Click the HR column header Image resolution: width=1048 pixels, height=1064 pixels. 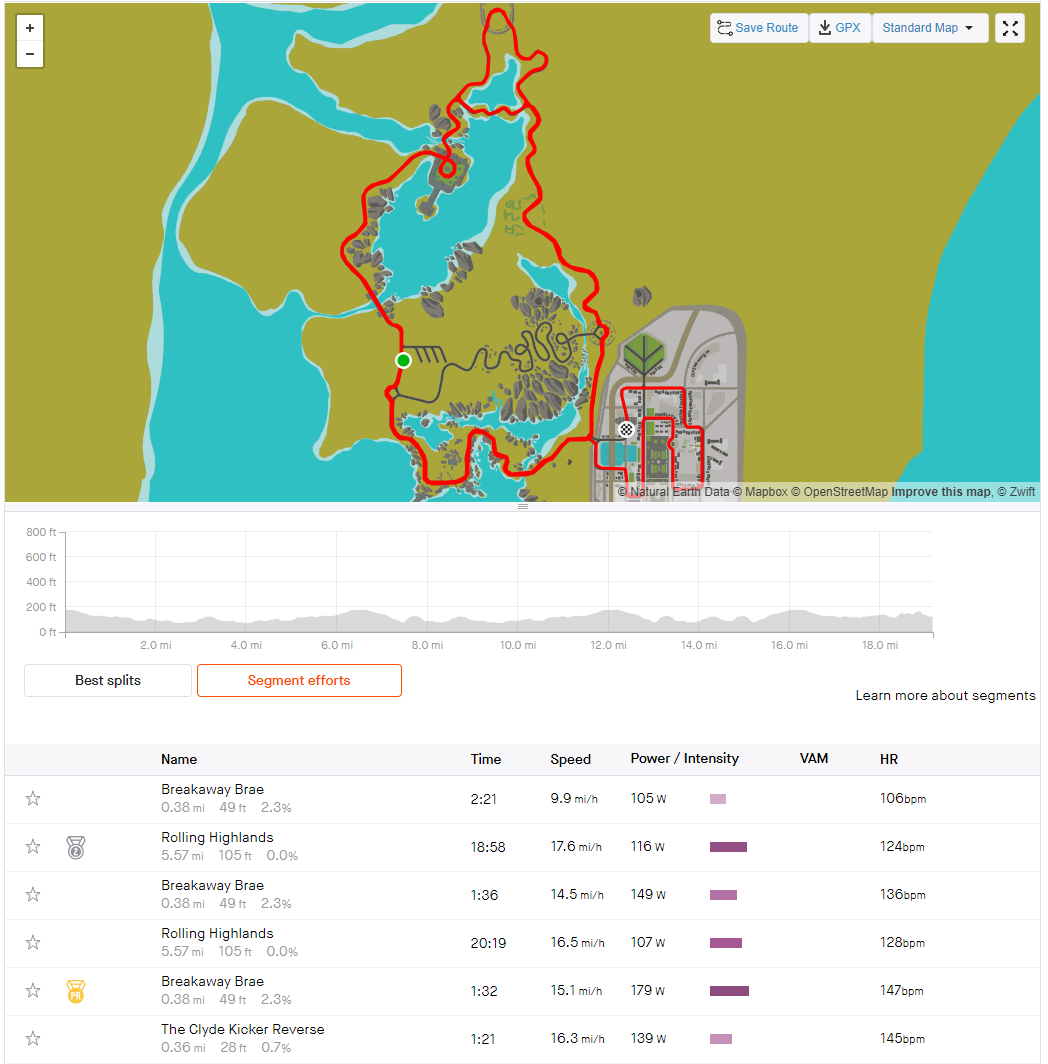point(888,759)
